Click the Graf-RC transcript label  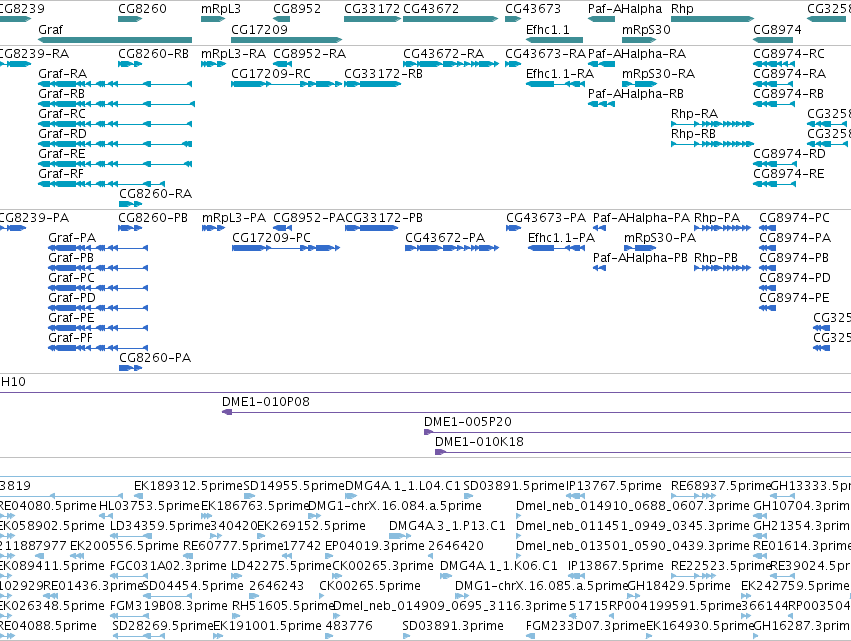(x=62, y=114)
